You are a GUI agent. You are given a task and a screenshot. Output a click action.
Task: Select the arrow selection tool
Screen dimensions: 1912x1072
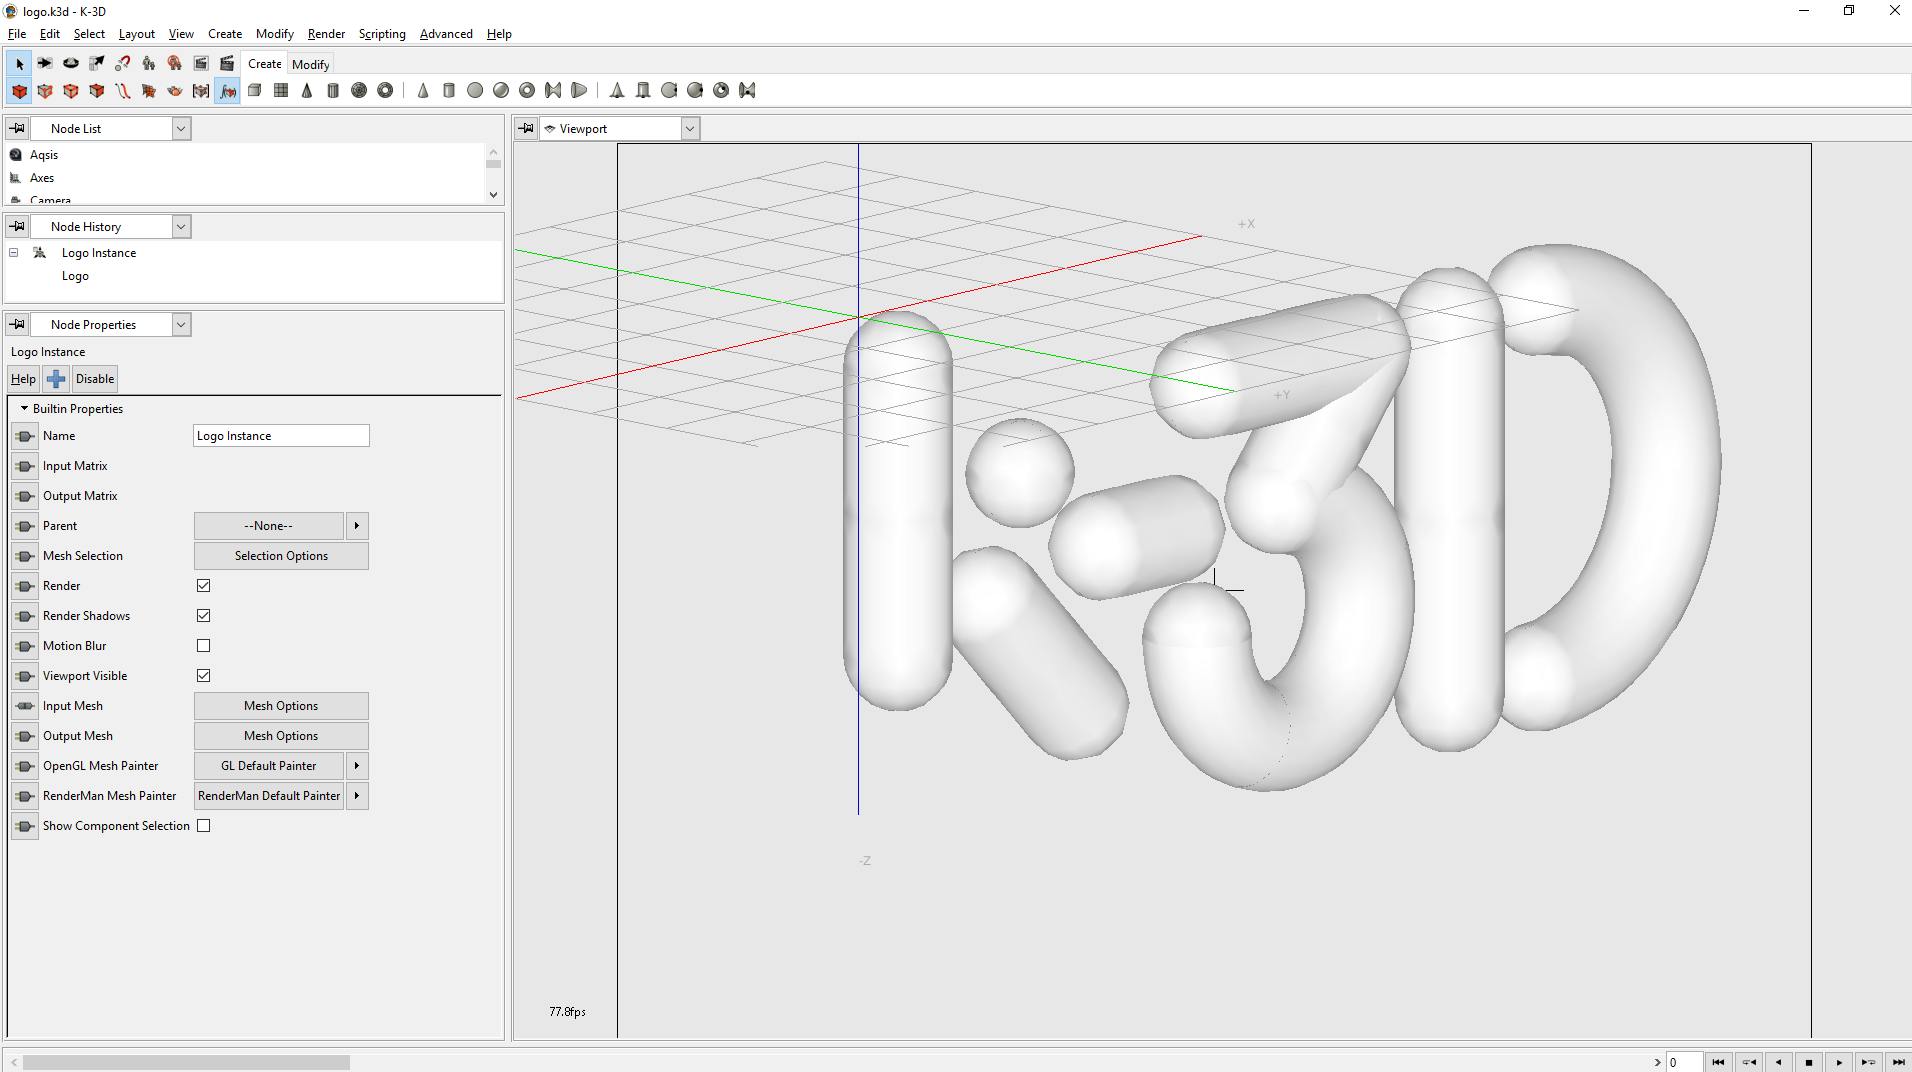click(18, 63)
